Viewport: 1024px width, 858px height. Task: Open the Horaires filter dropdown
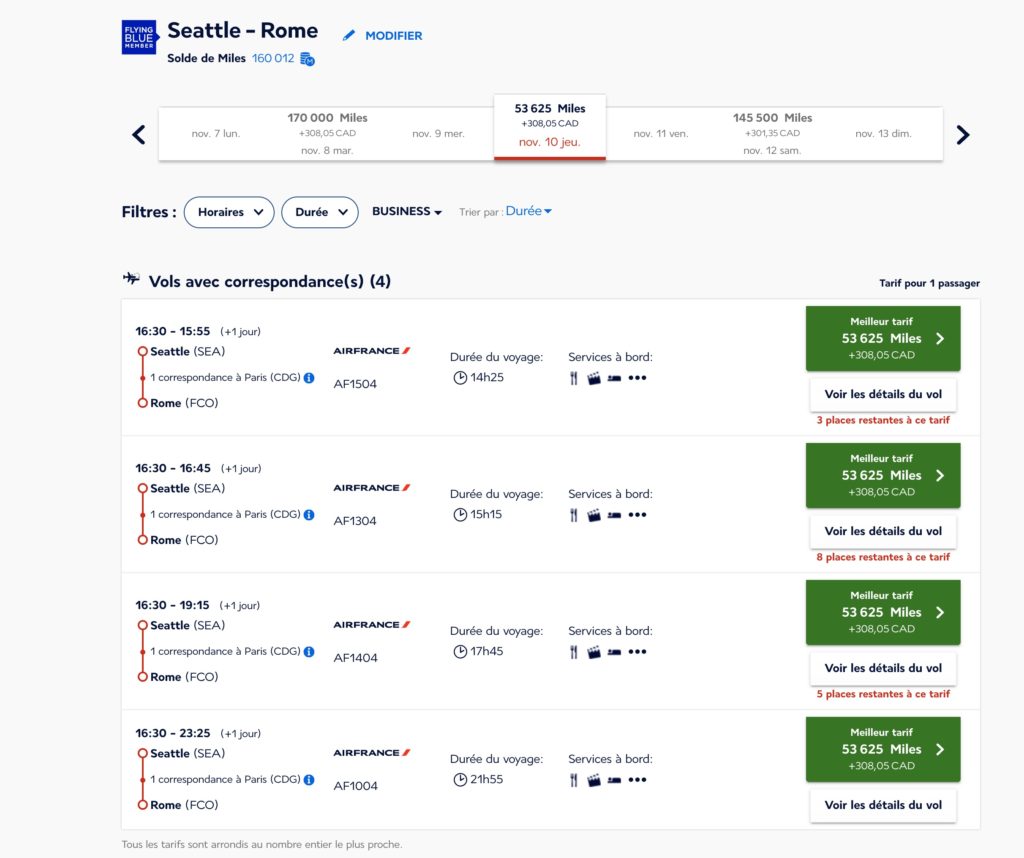click(229, 212)
